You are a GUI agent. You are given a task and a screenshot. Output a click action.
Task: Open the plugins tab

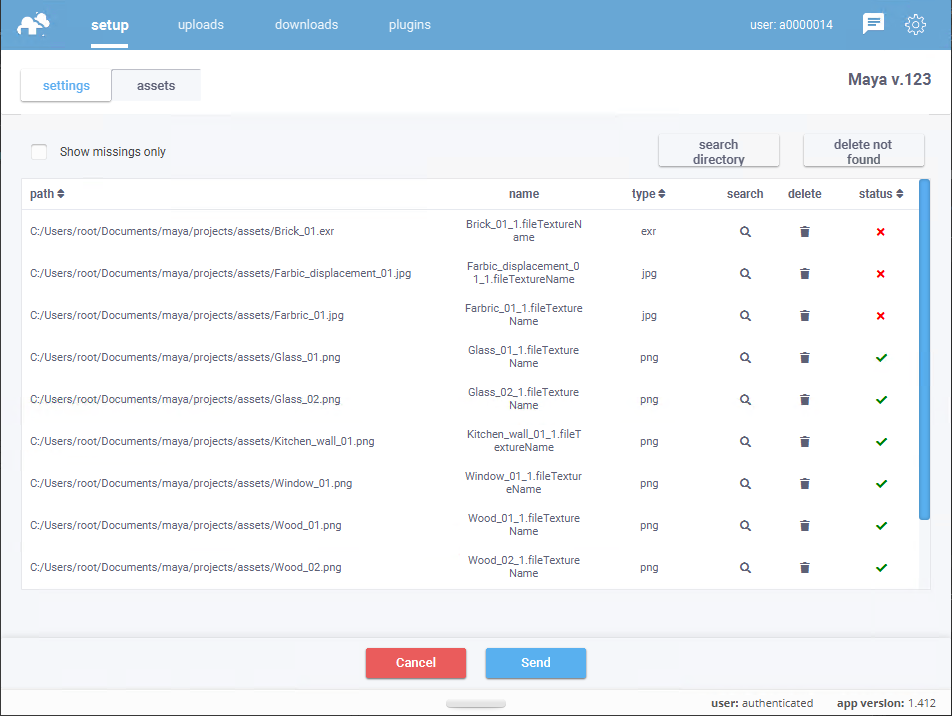(x=410, y=25)
